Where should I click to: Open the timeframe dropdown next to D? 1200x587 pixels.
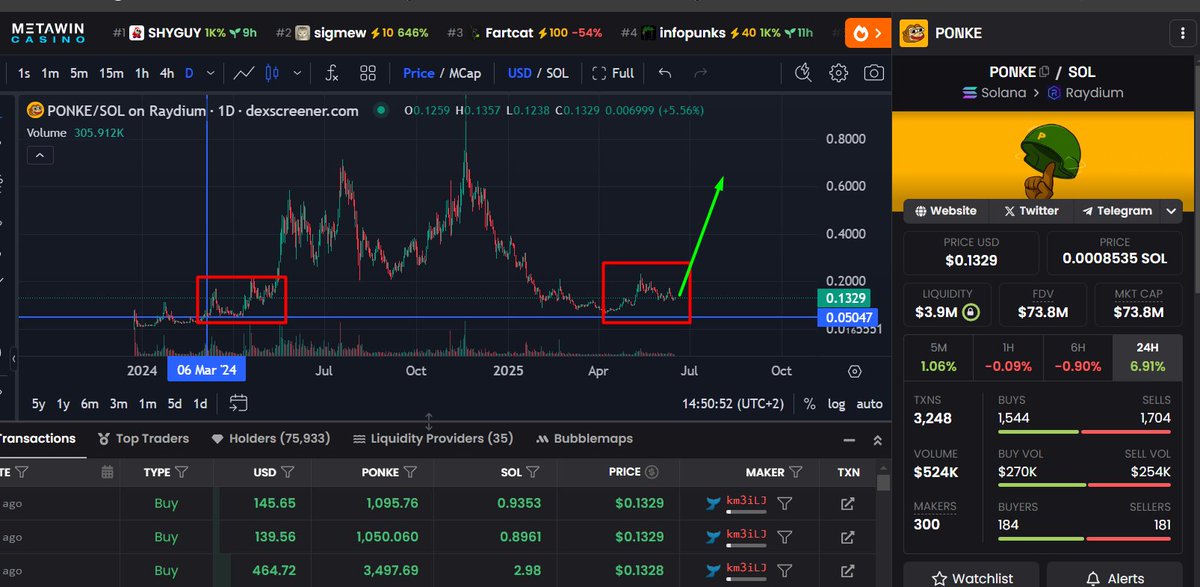tap(211, 73)
